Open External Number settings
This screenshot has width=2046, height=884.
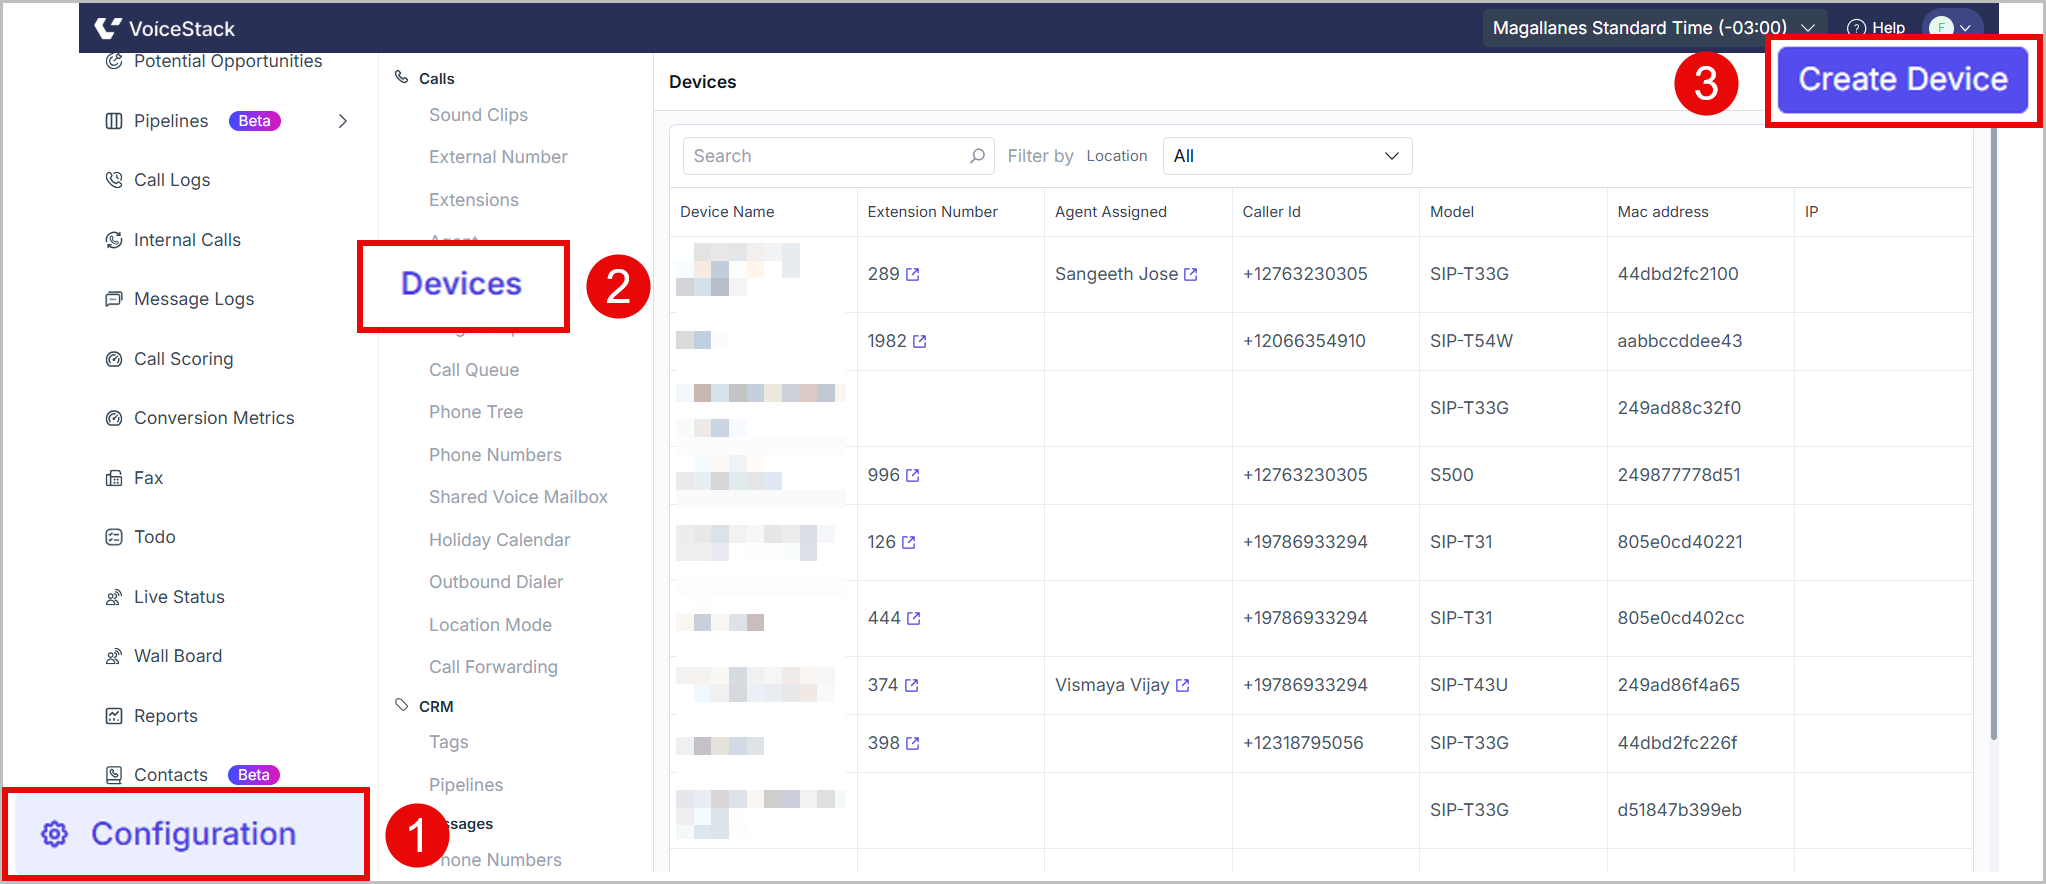coord(498,157)
